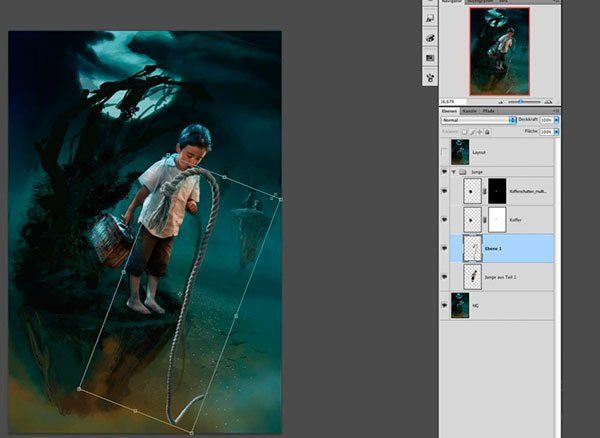
Task: Hide the Koffer layer
Action: click(x=444, y=220)
